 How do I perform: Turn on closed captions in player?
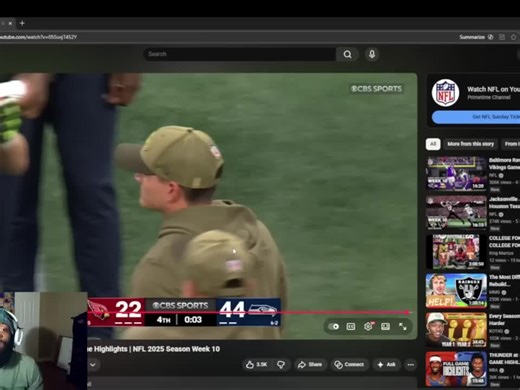(x=351, y=326)
